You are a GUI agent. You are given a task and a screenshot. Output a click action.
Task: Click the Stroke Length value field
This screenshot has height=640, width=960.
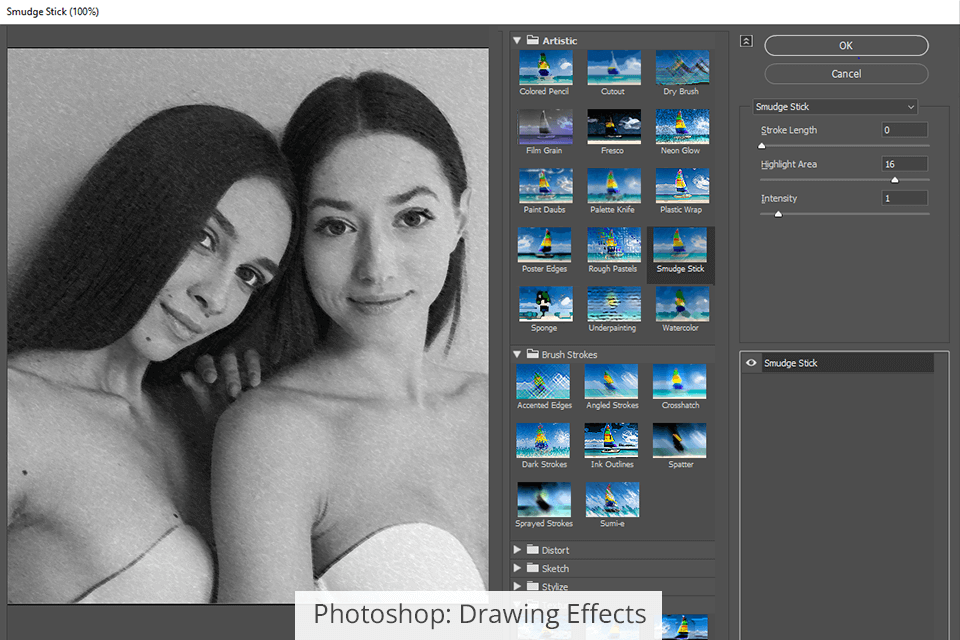coord(904,130)
